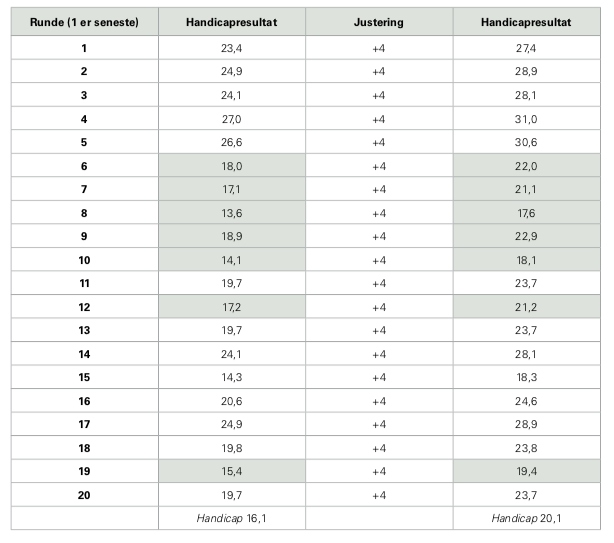Select the "Handicap 20,1" summary cell

(x=526, y=518)
